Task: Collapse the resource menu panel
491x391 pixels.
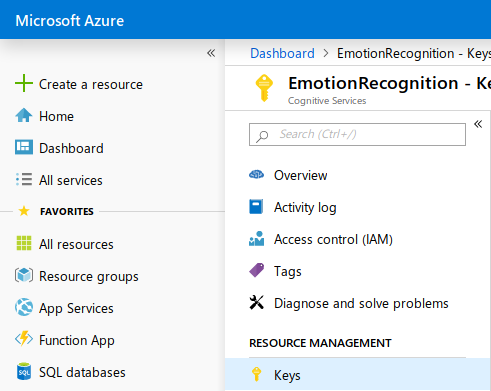Action: point(478,124)
